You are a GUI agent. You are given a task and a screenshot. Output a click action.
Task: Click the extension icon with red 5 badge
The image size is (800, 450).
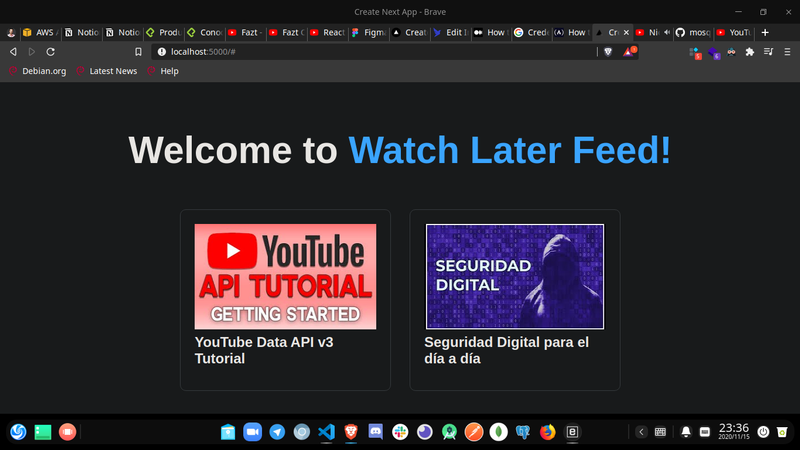coord(695,53)
